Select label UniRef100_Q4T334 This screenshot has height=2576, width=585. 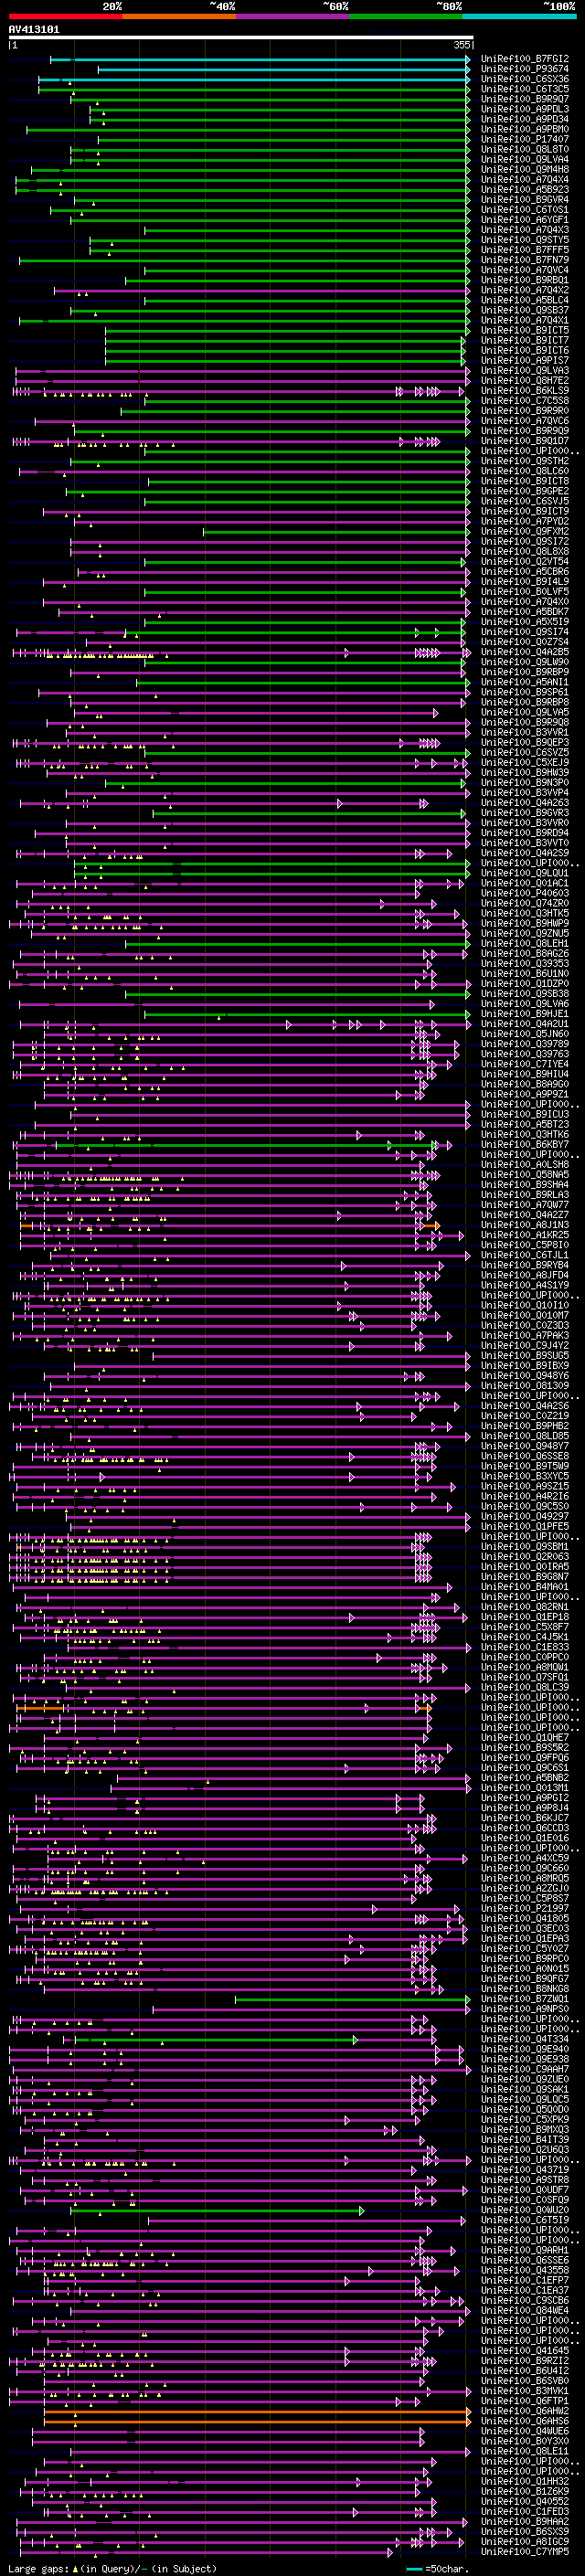(x=525, y=2039)
